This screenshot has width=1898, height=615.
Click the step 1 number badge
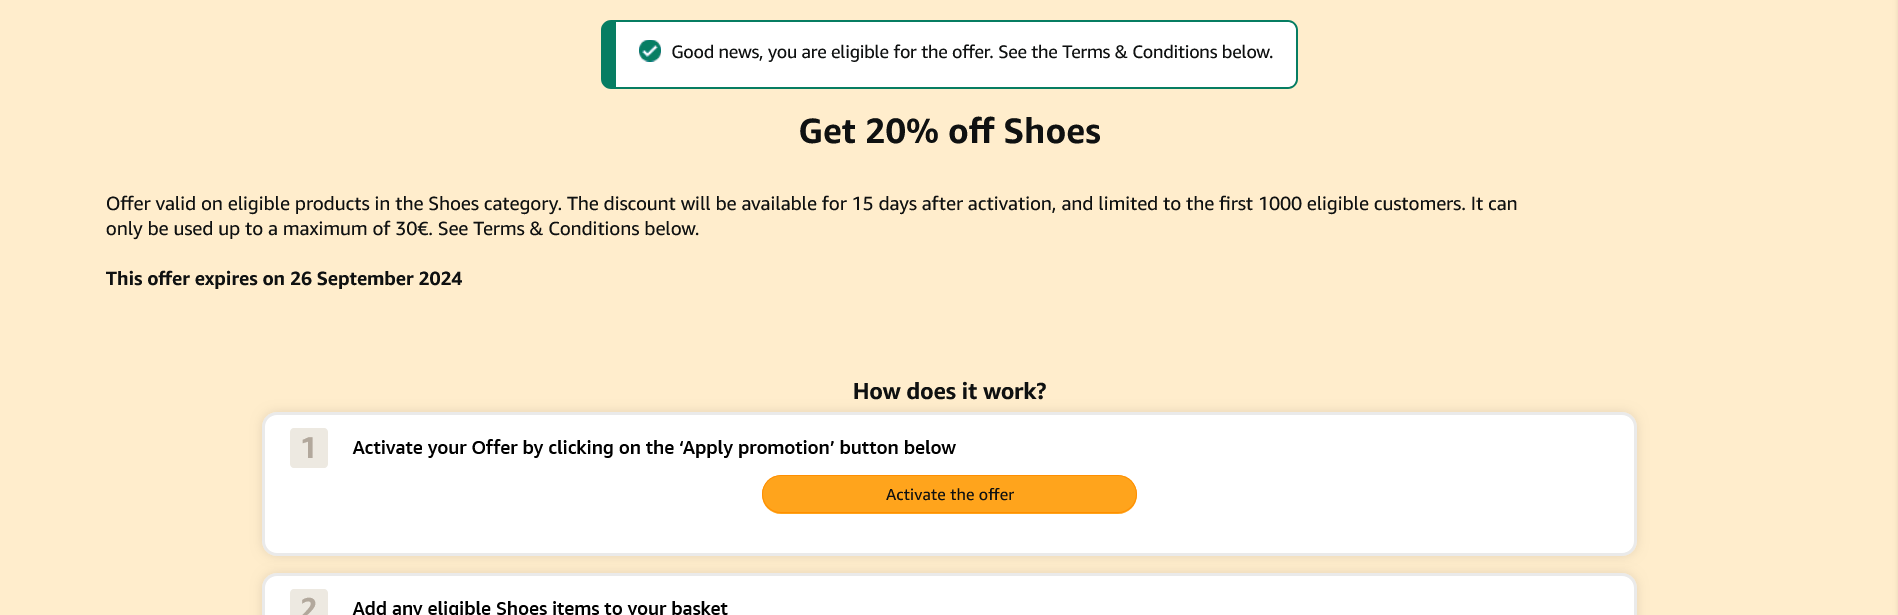(308, 448)
